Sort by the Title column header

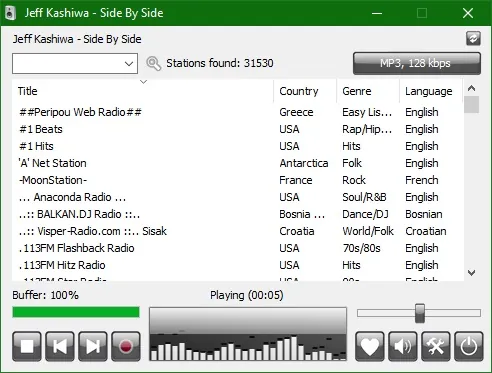(143, 91)
